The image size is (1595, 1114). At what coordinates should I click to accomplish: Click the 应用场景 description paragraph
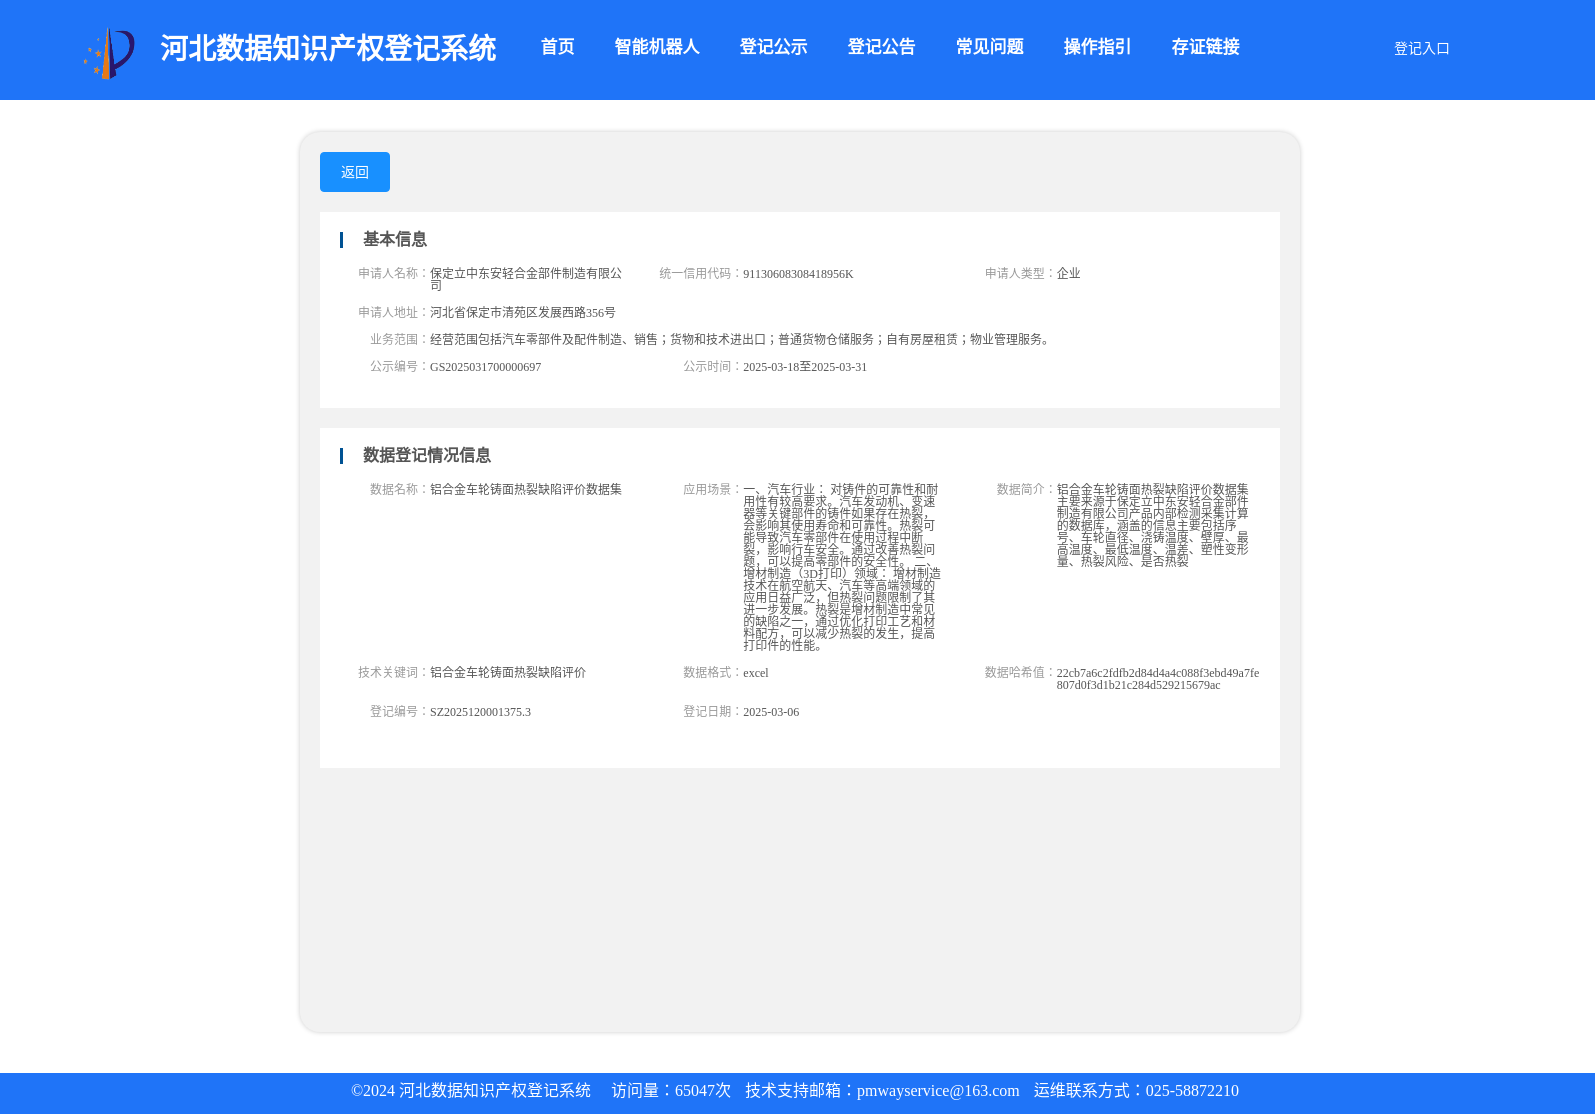click(x=842, y=567)
